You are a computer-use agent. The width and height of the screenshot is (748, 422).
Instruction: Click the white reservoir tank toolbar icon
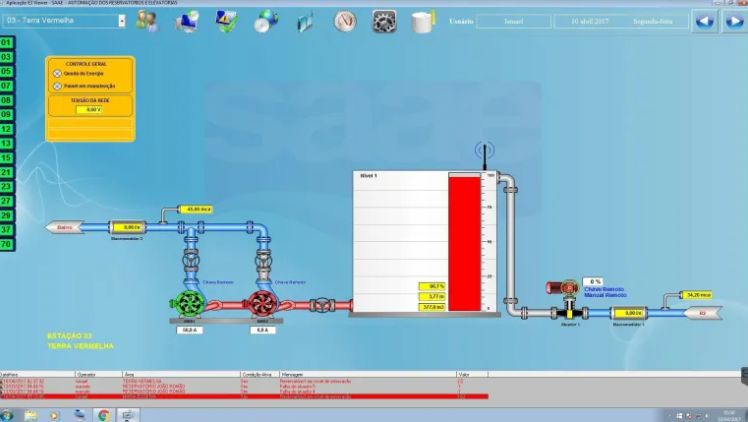(x=423, y=21)
